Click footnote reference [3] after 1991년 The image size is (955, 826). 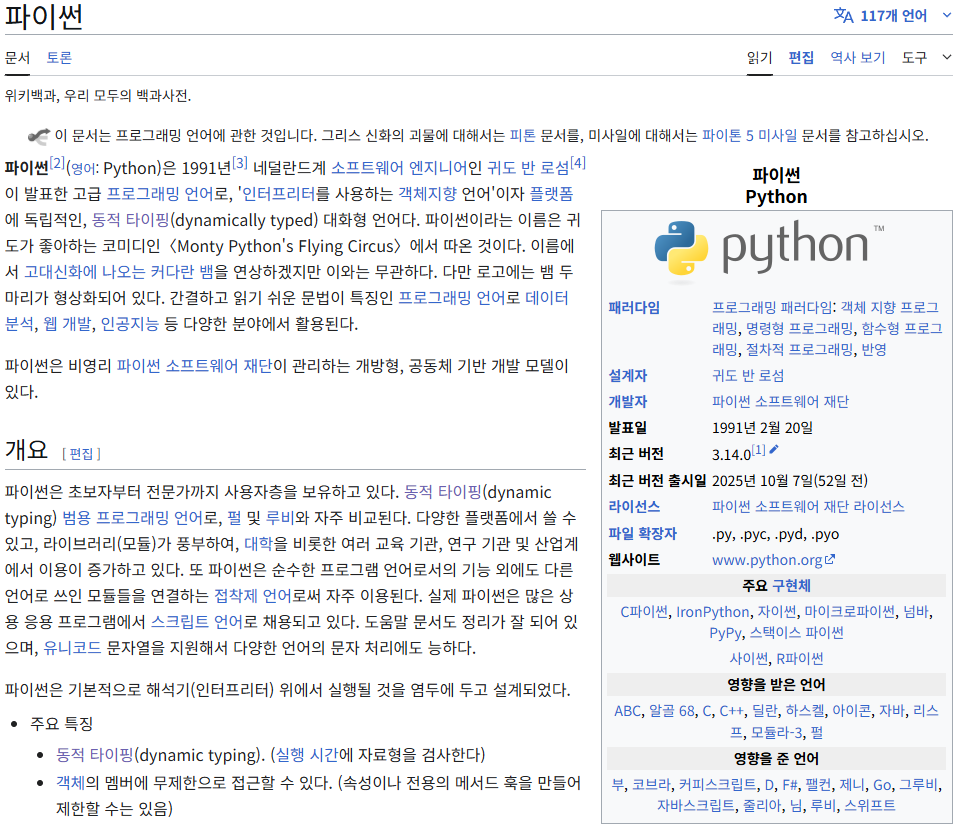240,163
